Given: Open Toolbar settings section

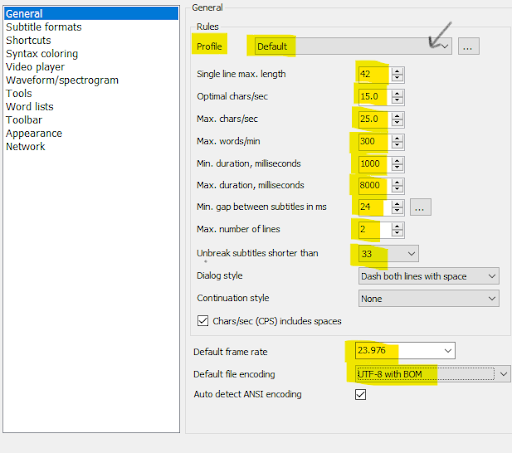Looking at the screenshot, I should tap(24, 120).
